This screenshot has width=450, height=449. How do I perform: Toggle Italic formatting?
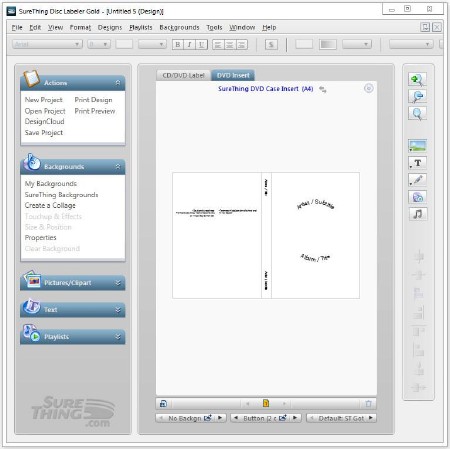point(190,44)
